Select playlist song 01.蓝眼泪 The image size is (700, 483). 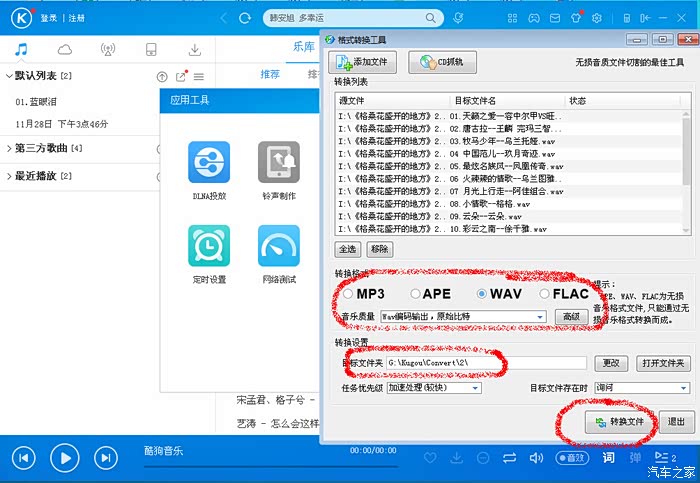[36, 102]
